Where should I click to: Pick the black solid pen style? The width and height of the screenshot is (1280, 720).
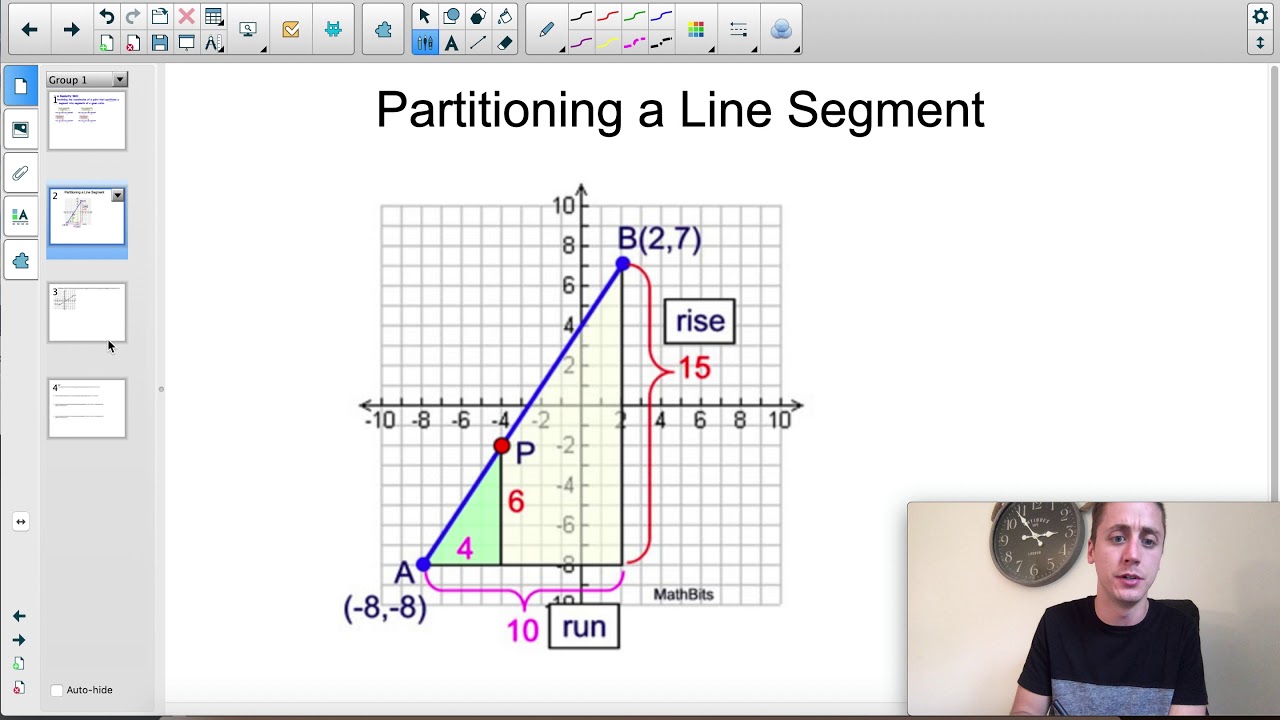pyautogui.click(x=581, y=16)
